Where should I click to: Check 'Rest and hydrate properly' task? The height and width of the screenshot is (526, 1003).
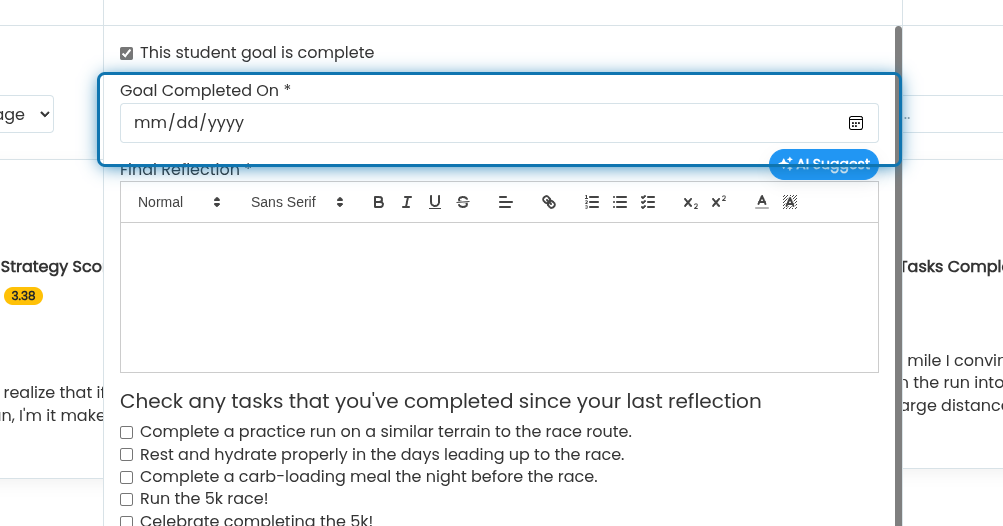click(x=127, y=454)
